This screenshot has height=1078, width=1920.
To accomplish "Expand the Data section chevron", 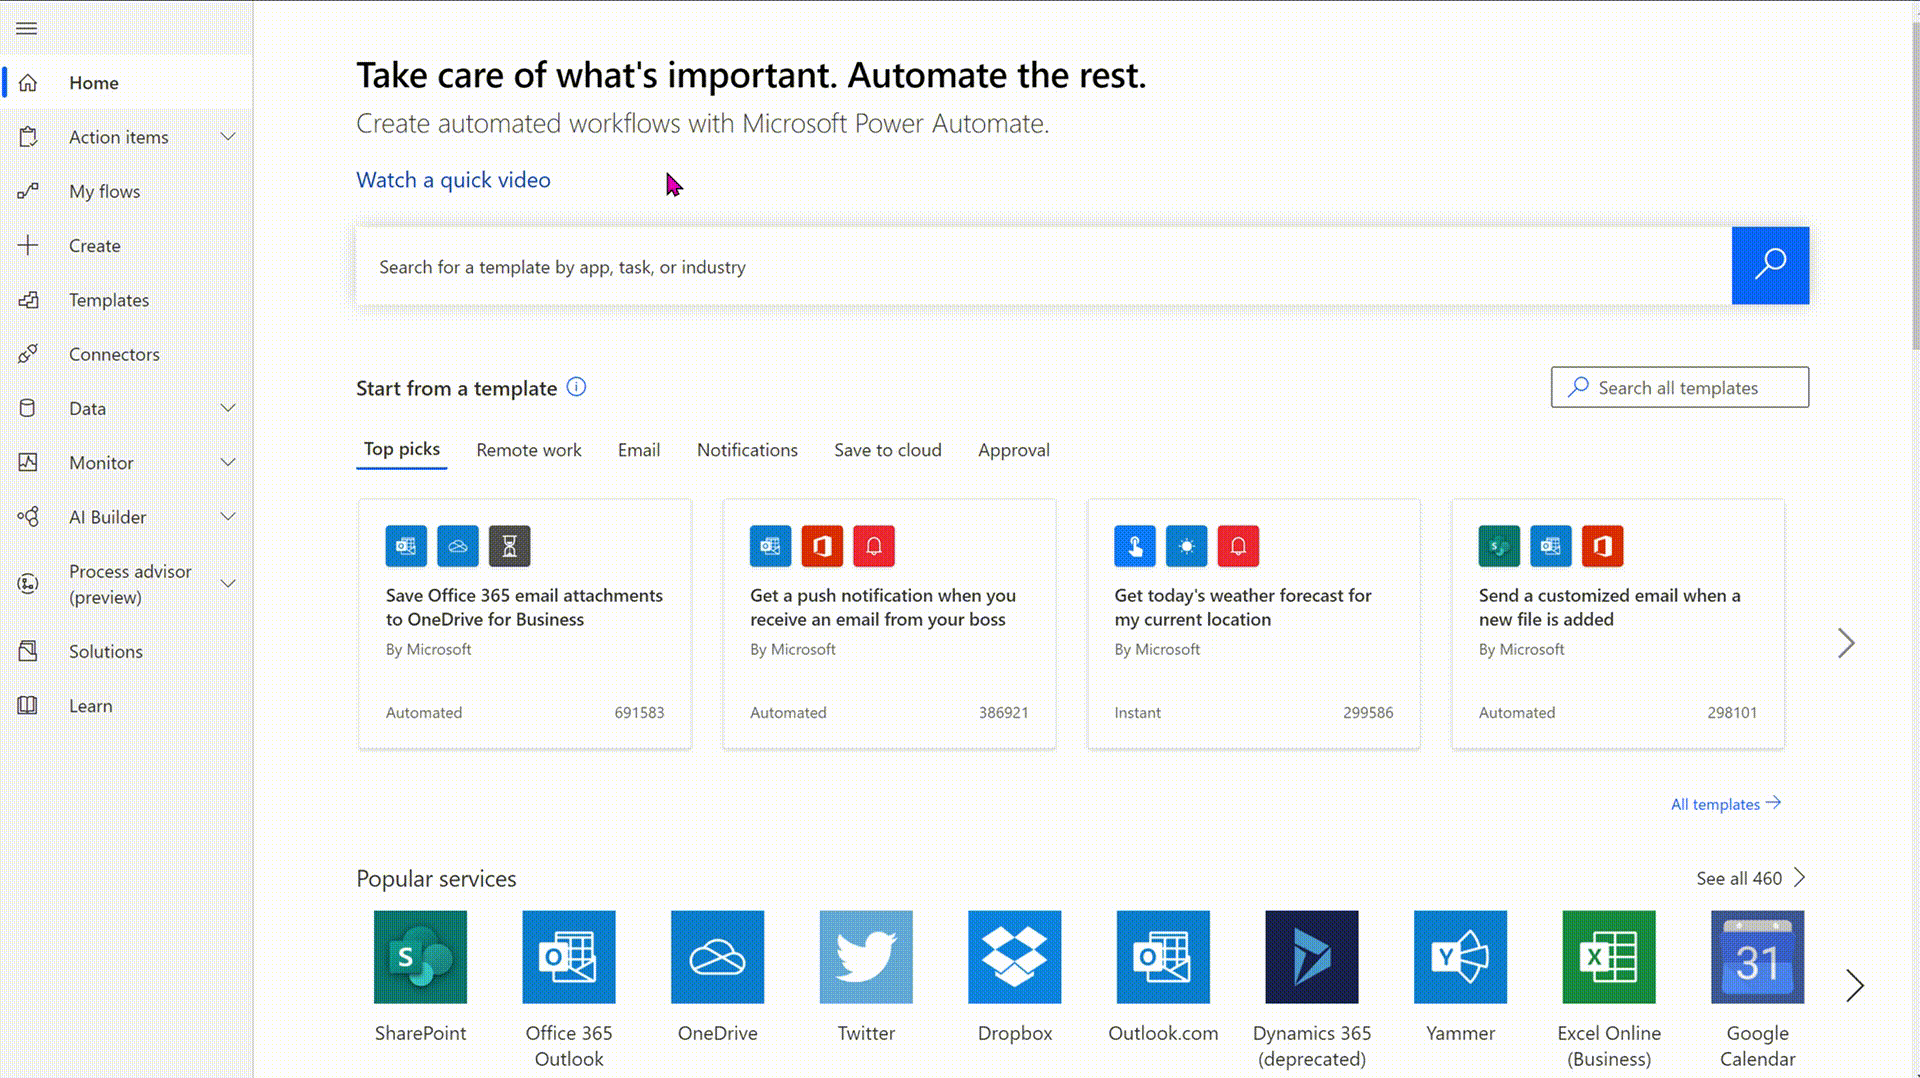I will pos(228,408).
